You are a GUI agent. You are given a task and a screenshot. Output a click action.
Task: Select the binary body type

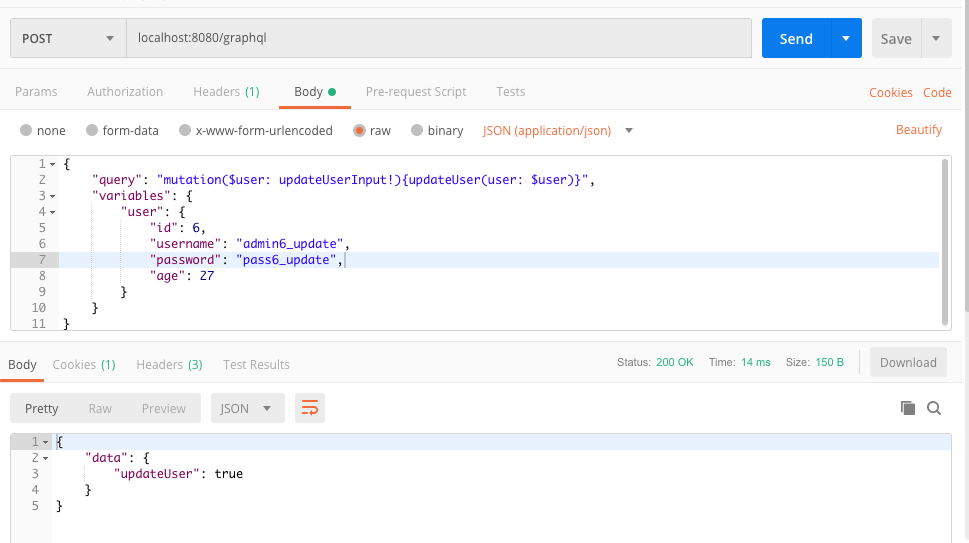coord(437,130)
